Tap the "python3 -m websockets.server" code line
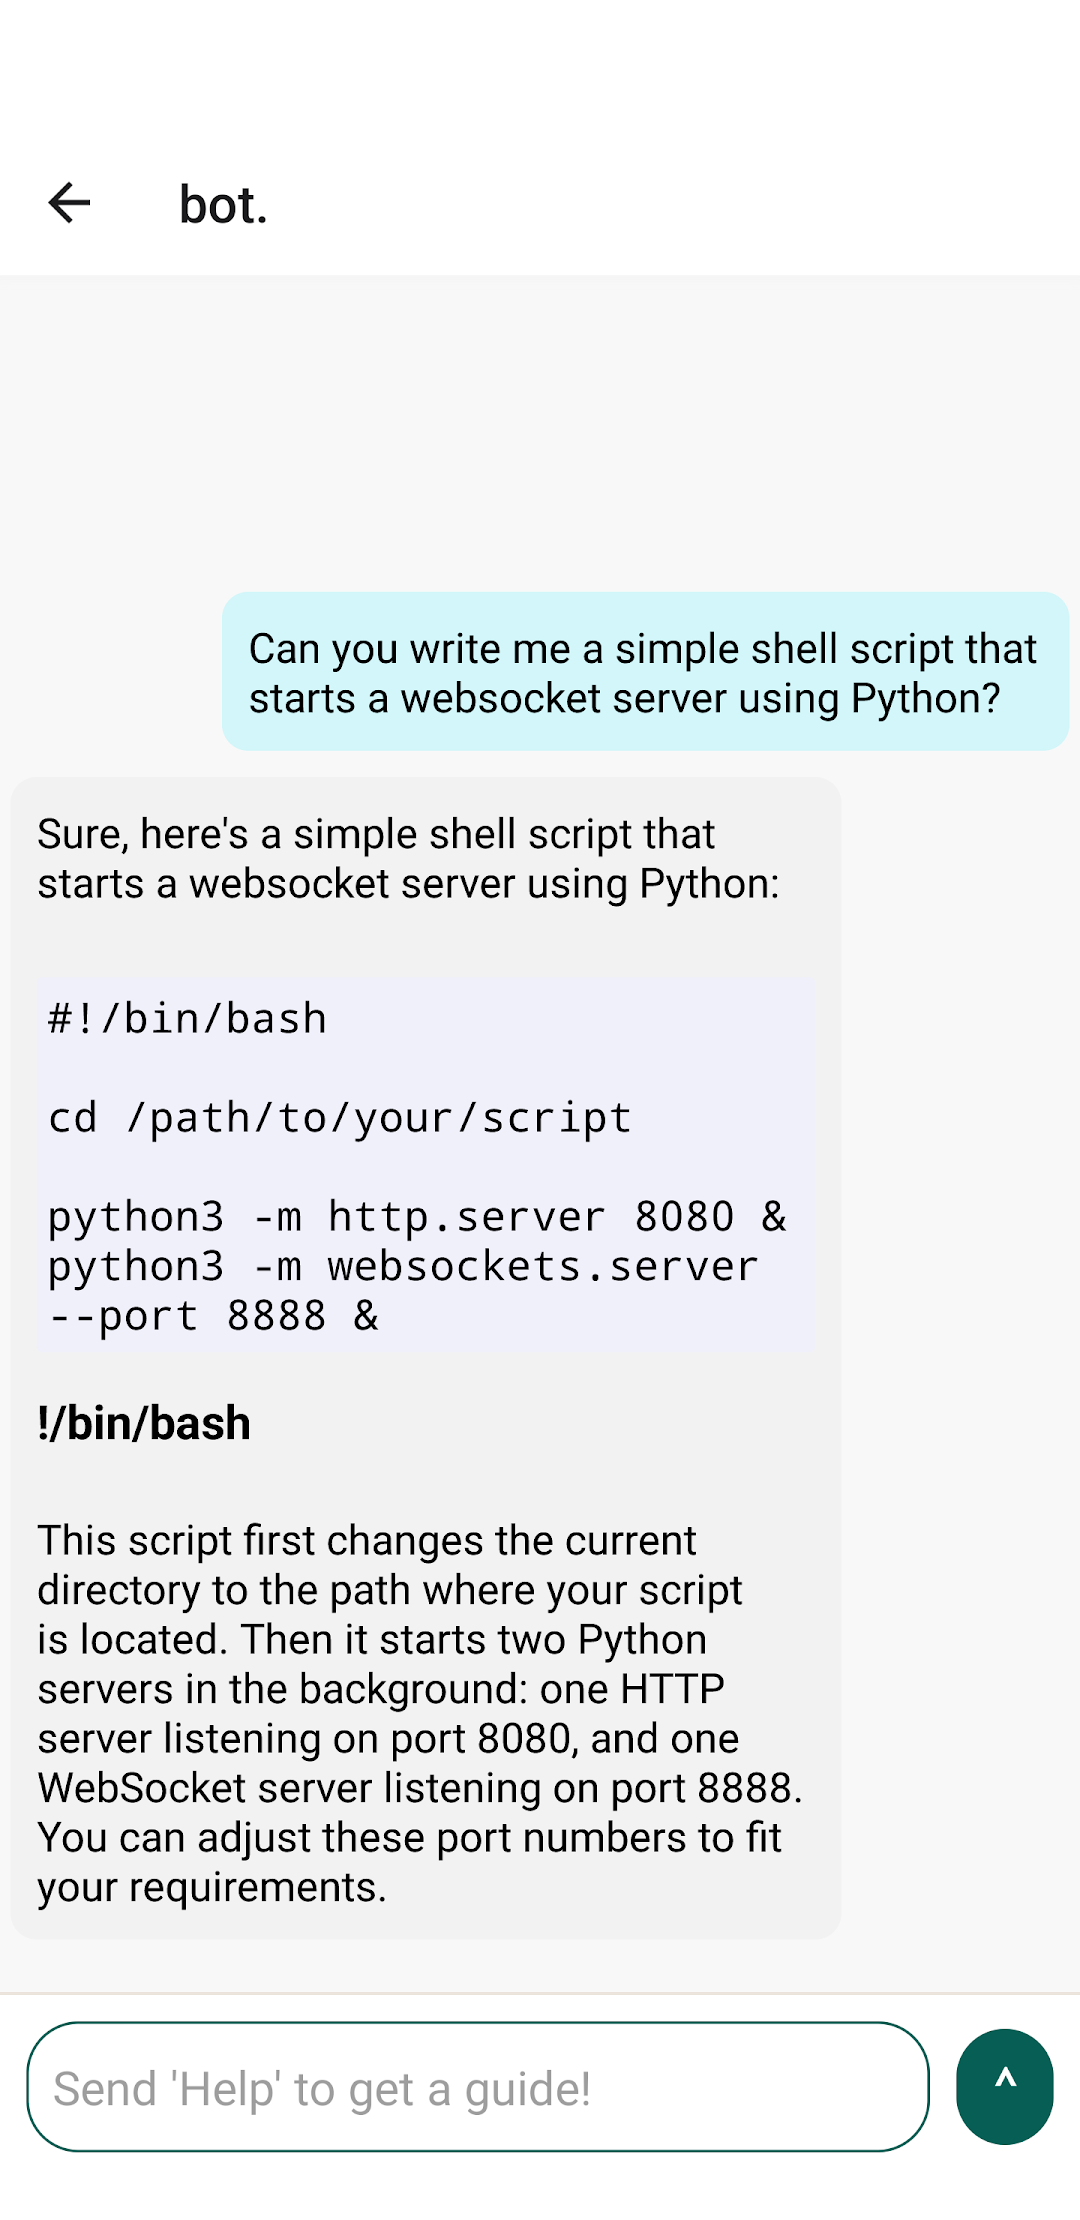1080x2220 pixels. click(x=403, y=1266)
